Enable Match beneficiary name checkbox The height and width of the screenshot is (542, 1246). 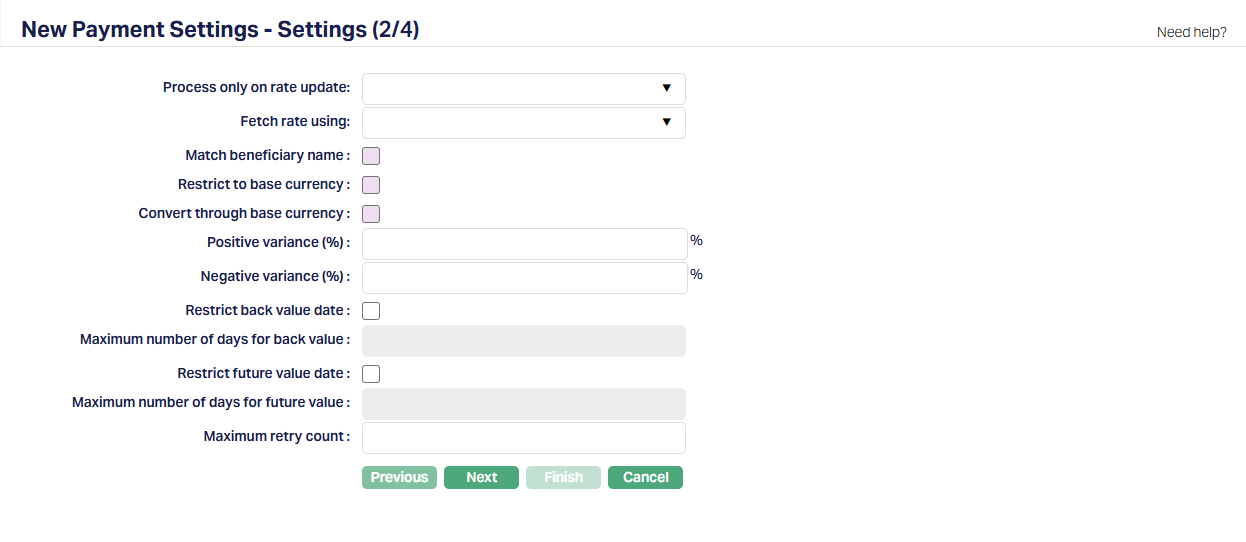tap(371, 156)
